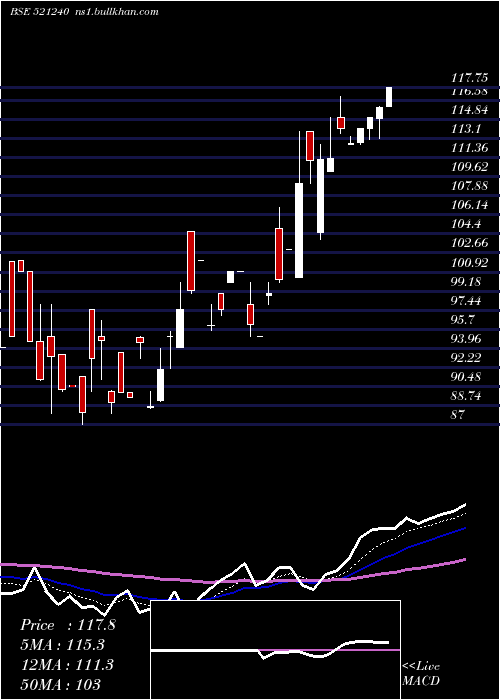Click the 107.88 price axis label
This screenshot has height=700, width=500.
[469, 186]
